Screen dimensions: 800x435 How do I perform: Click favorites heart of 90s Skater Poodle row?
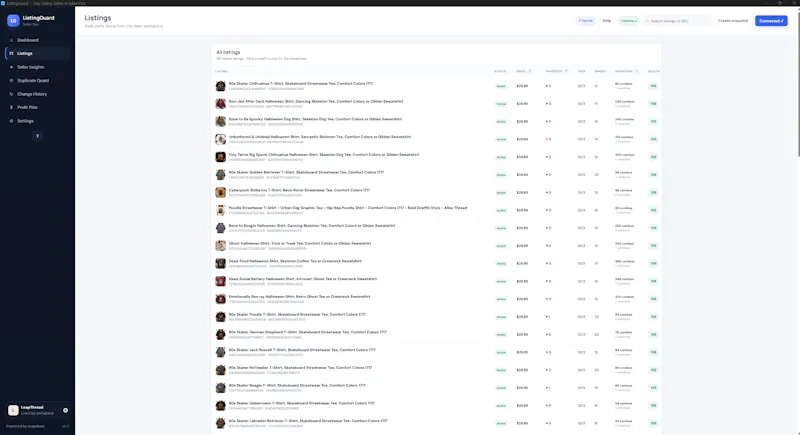click(x=548, y=317)
